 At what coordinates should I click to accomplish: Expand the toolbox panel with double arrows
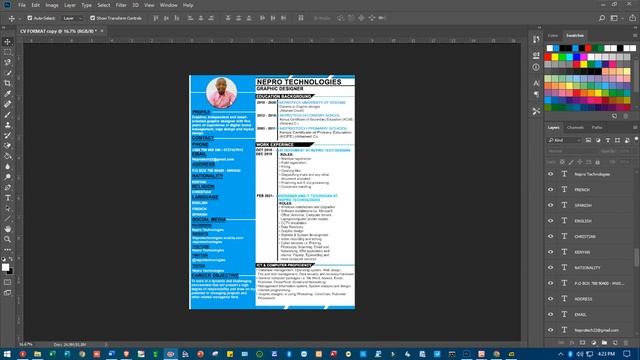[x=4, y=27]
